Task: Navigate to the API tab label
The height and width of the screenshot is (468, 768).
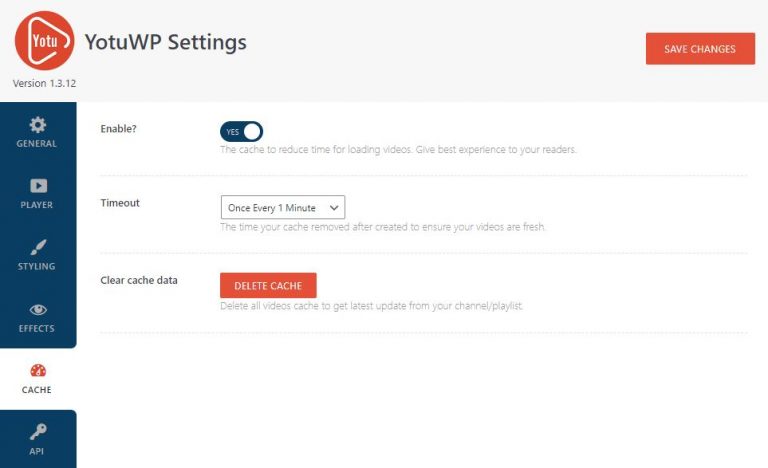Action: 37,451
